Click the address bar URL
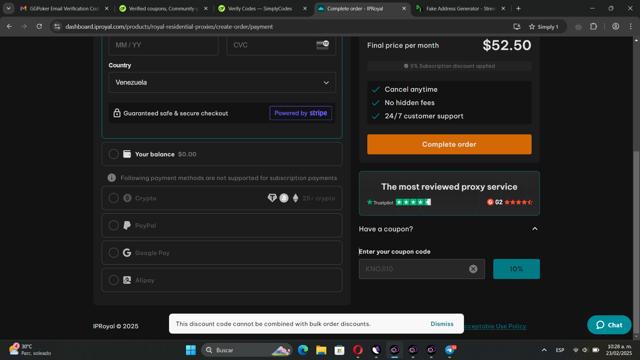The height and width of the screenshot is (360, 640). 169,27
